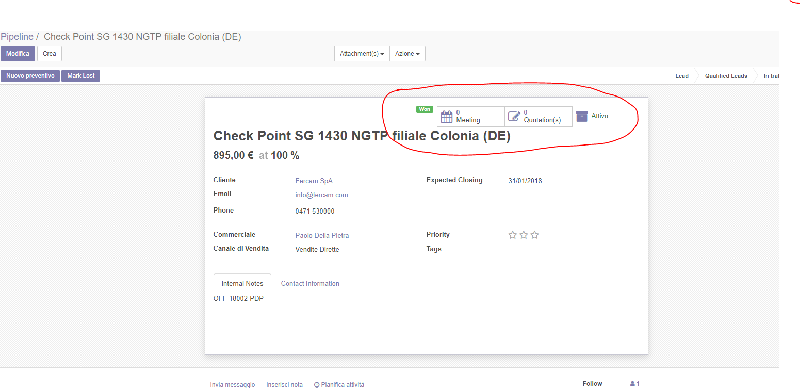Click the Follow button
The height and width of the screenshot is (388, 800).
(x=592, y=383)
